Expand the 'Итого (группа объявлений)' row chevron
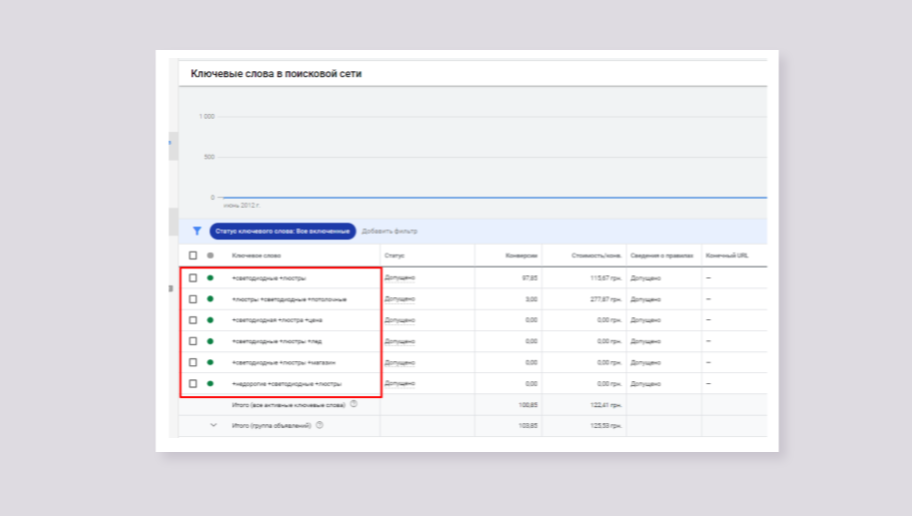This screenshot has height=516, width=912. tap(213, 425)
